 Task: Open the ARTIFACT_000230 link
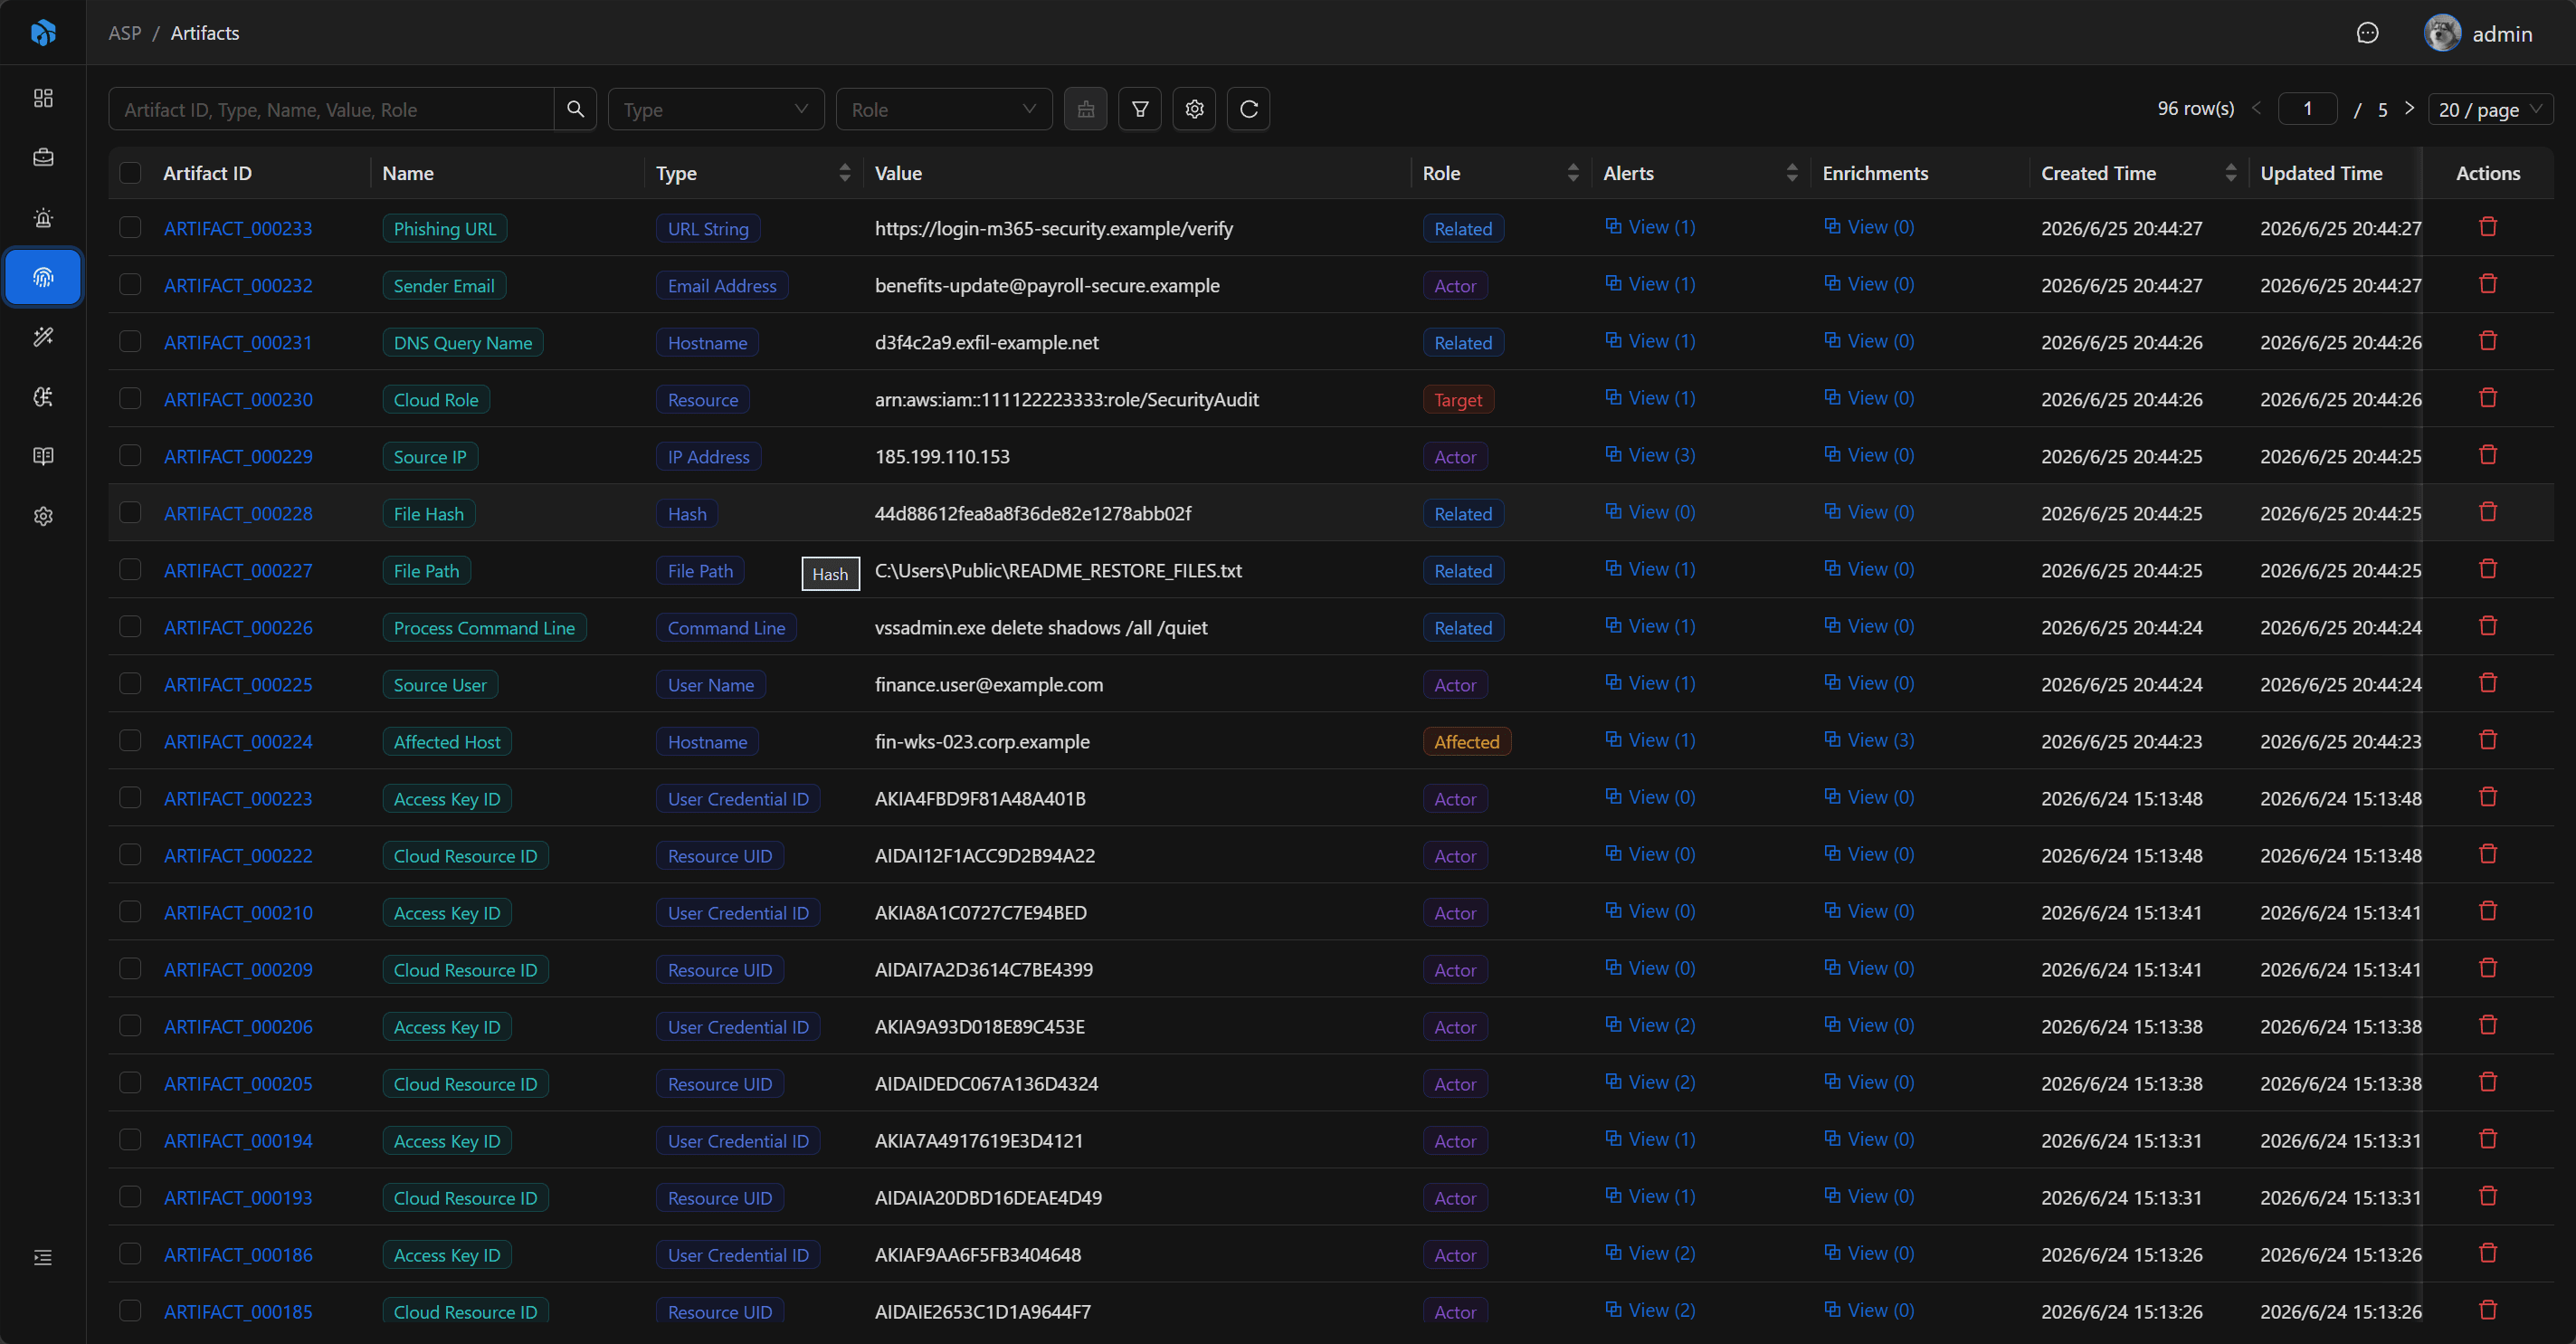238,399
